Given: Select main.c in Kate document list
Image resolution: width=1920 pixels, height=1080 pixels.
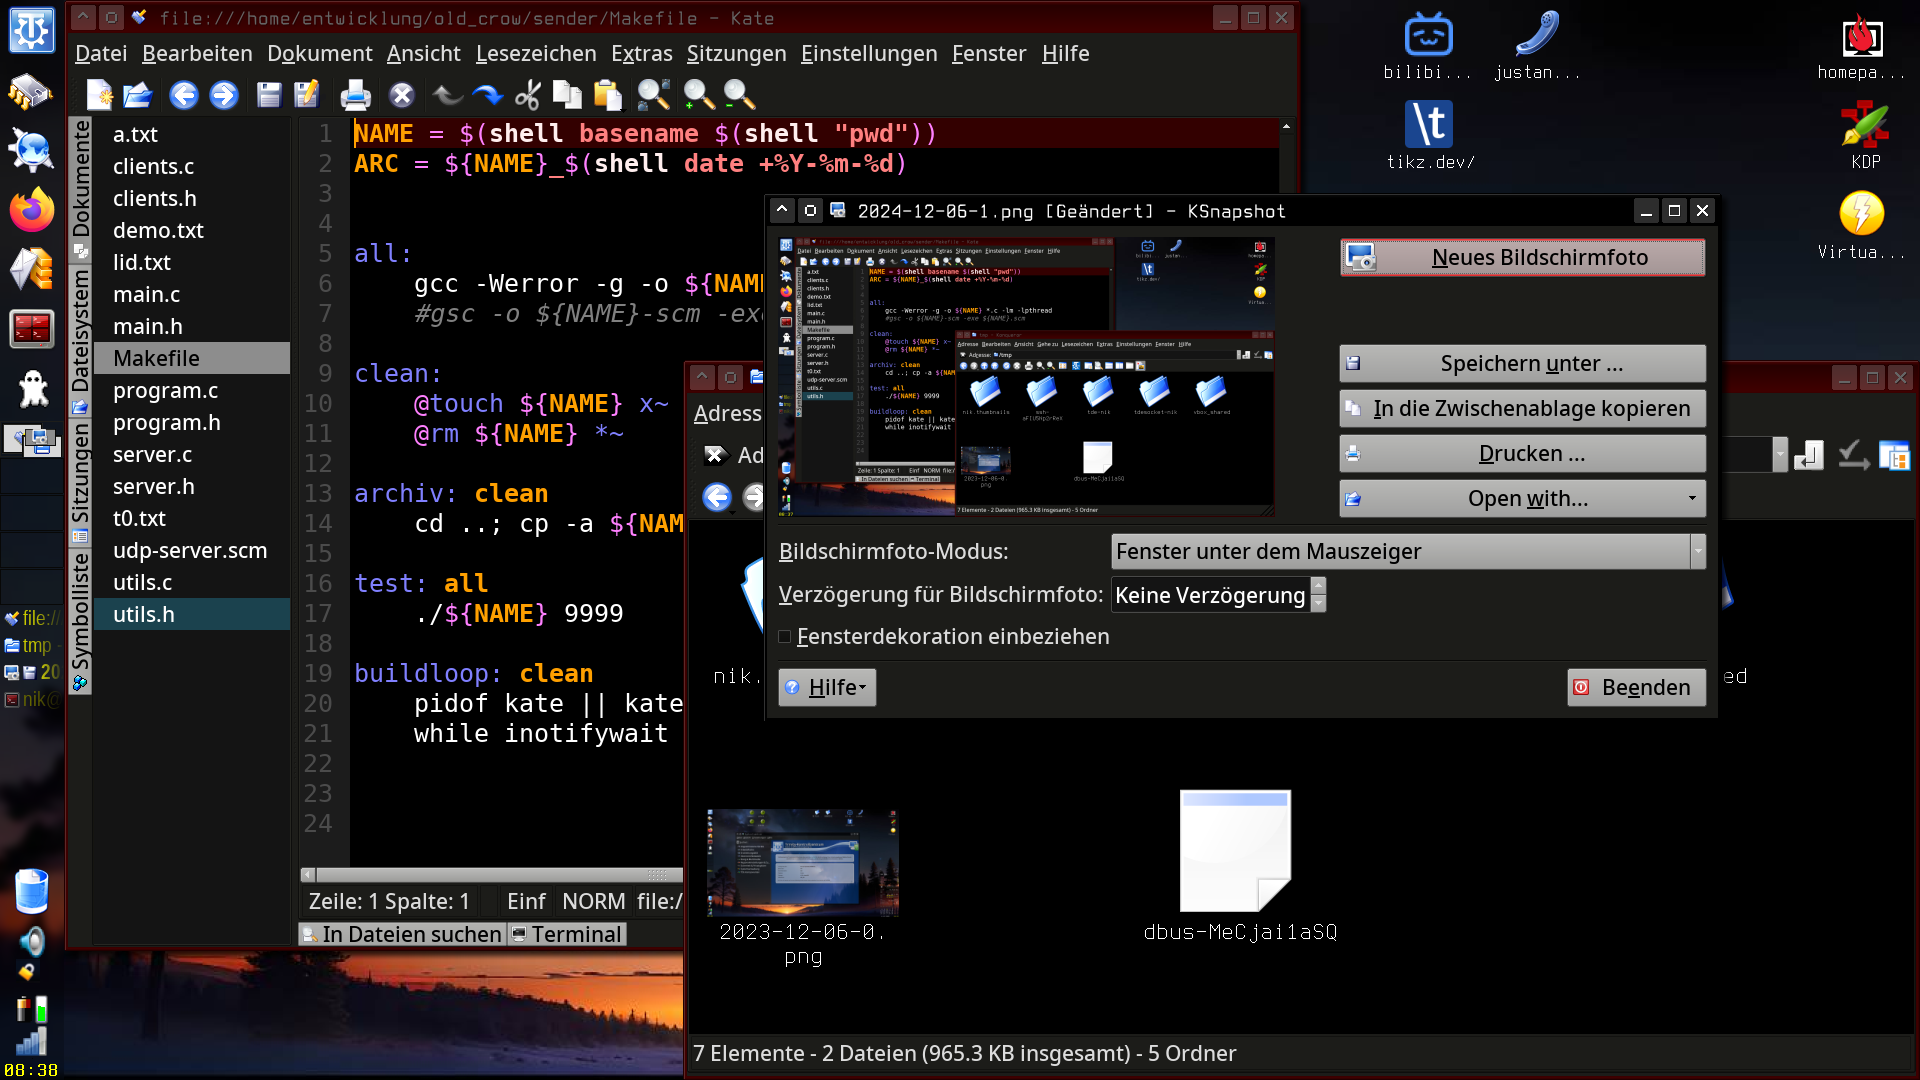Looking at the screenshot, I should point(191,294).
